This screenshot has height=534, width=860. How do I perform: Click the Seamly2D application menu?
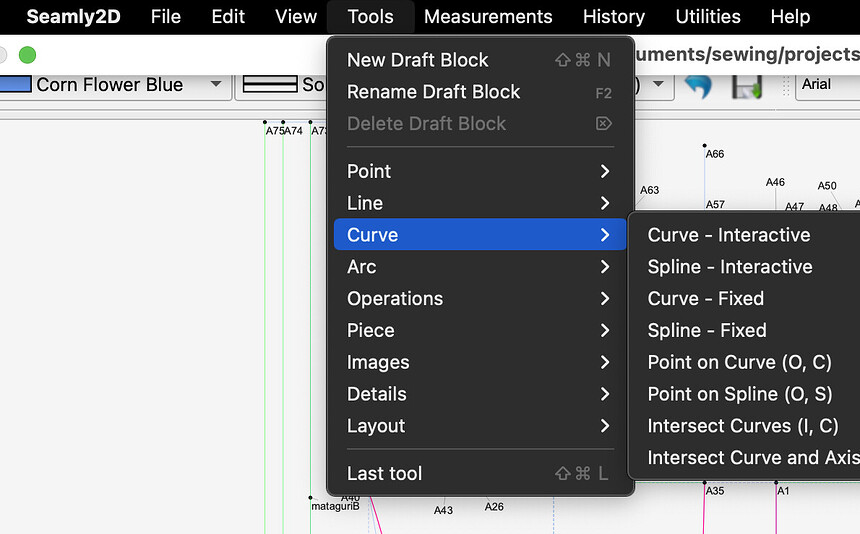pyautogui.click(x=73, y=16)
